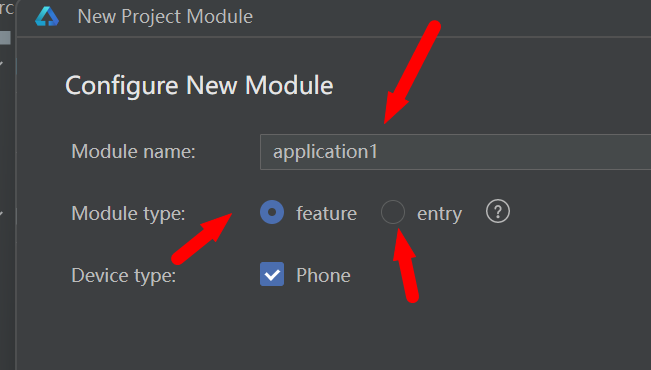The height and width of the screenshot is (370, 651).
Task: Select the feature radio button
Action: [x=272, y=212]
